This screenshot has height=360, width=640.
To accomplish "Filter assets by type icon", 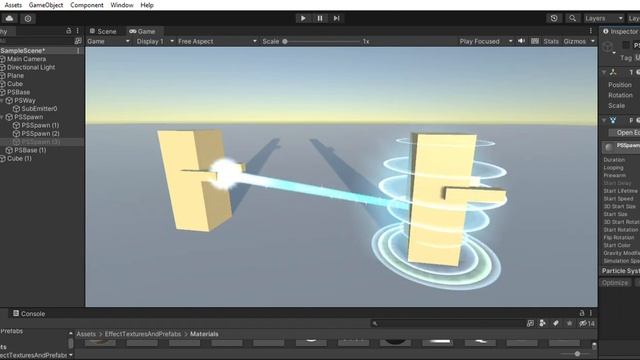I will (x=542, y=324).
